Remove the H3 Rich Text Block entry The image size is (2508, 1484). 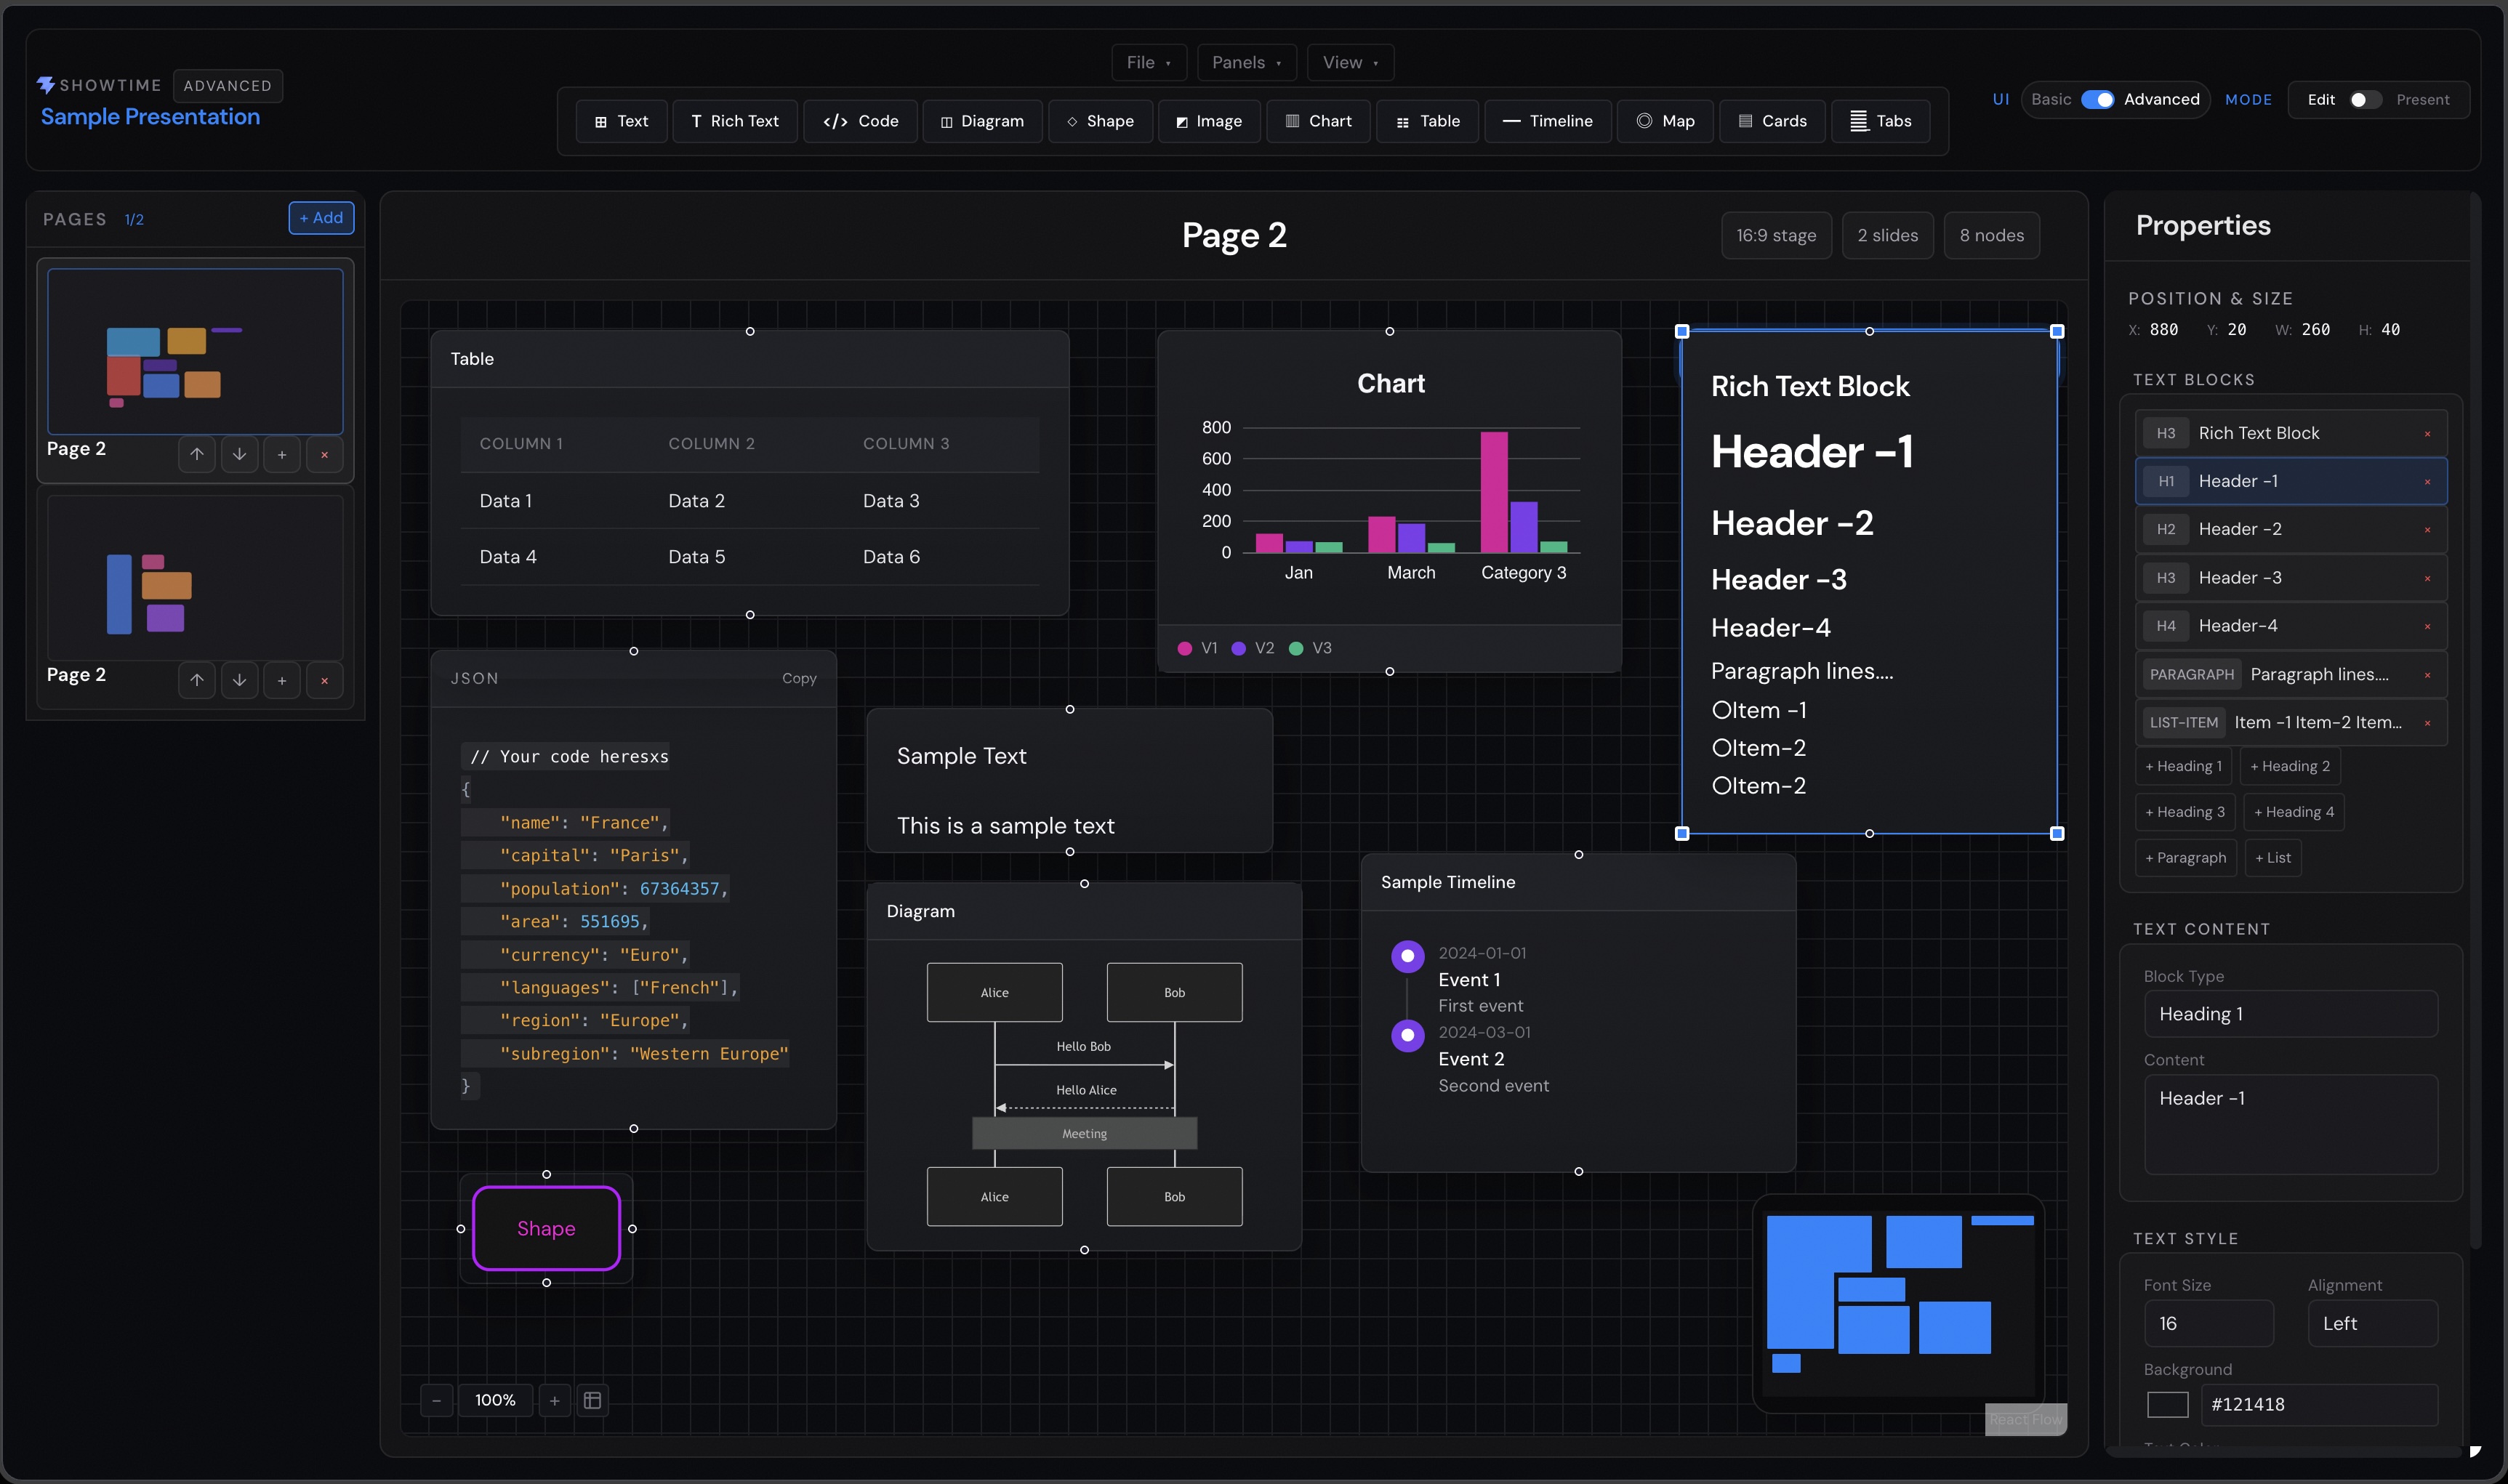(x=2427, y=433)
